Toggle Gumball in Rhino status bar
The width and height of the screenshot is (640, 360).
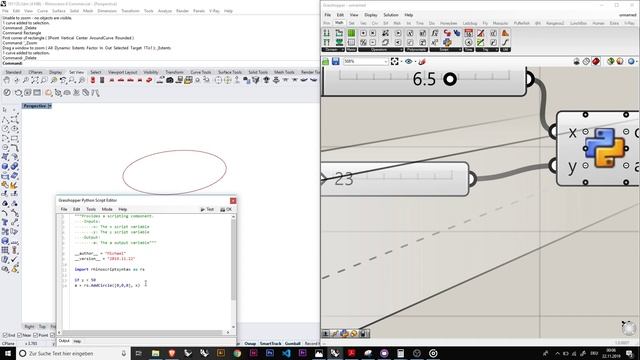point(293,343)
